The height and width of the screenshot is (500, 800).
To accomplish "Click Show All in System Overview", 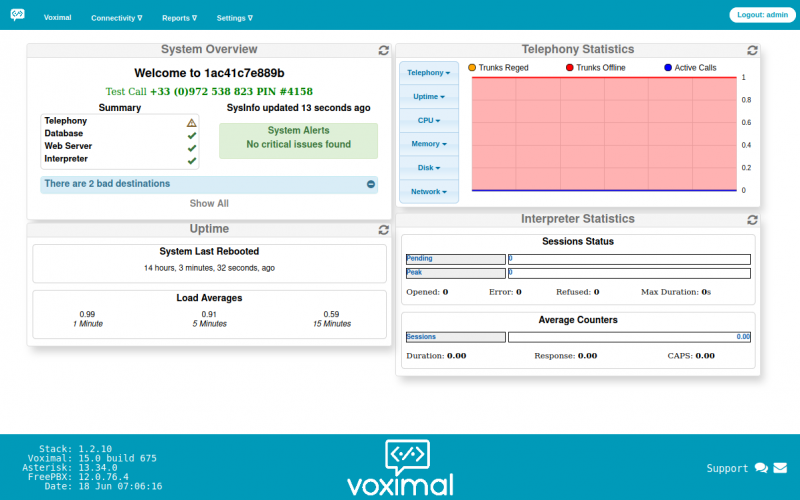I will coord(209,203).
